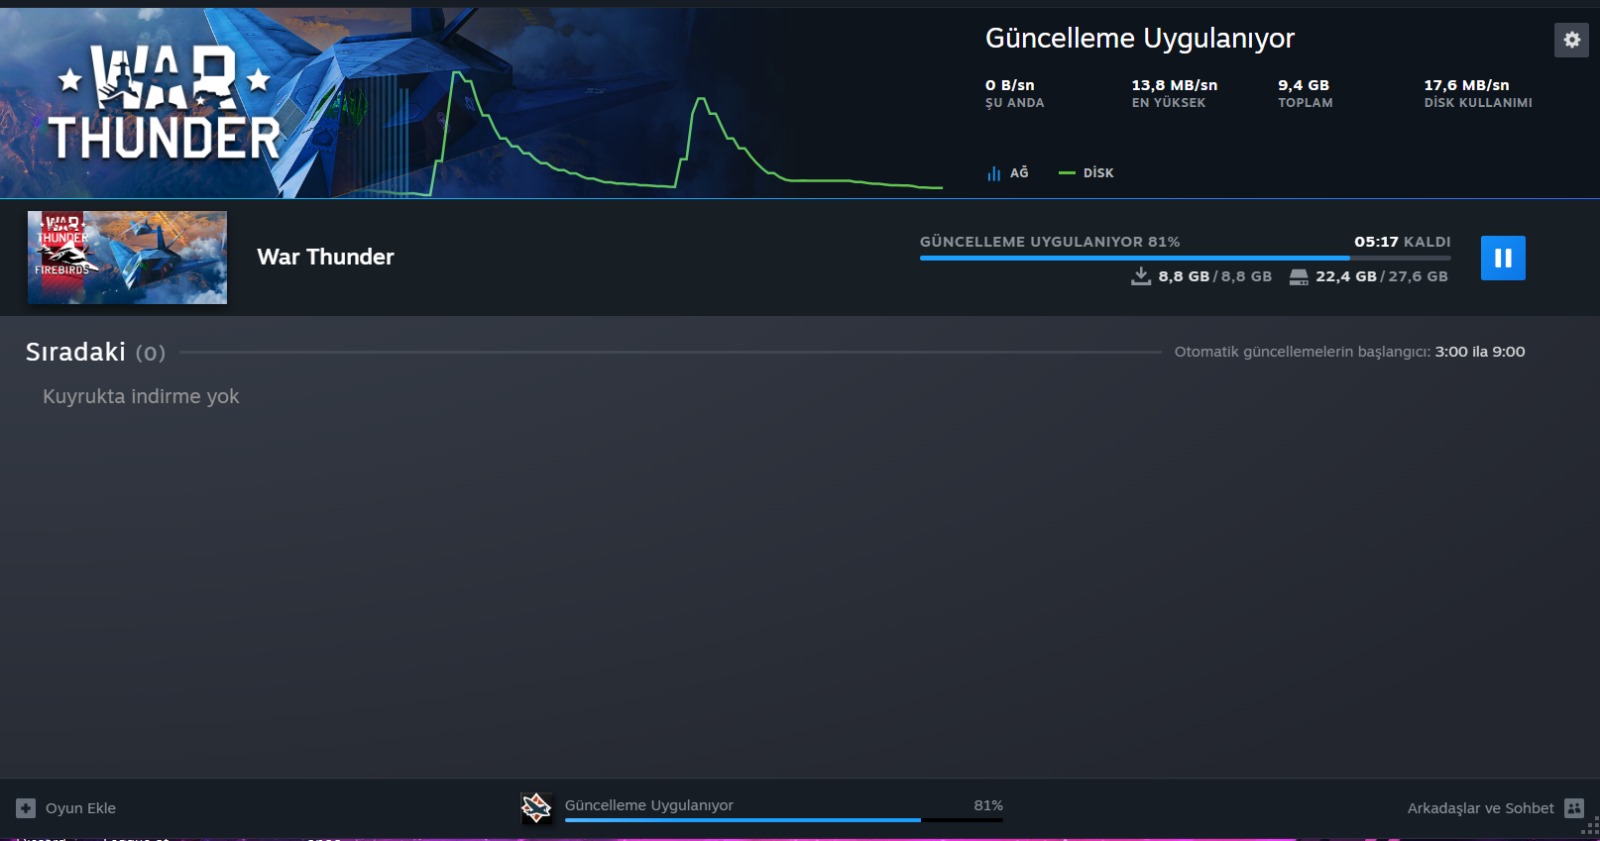Click the friends and chat icon
Image resolution: width=1600 pixels, height=841 pixels.
click(x=1574, y=808)
